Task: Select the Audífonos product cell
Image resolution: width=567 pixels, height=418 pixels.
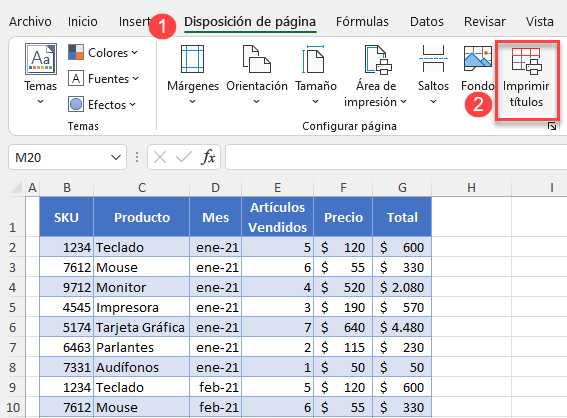Action: pos(142,367)
